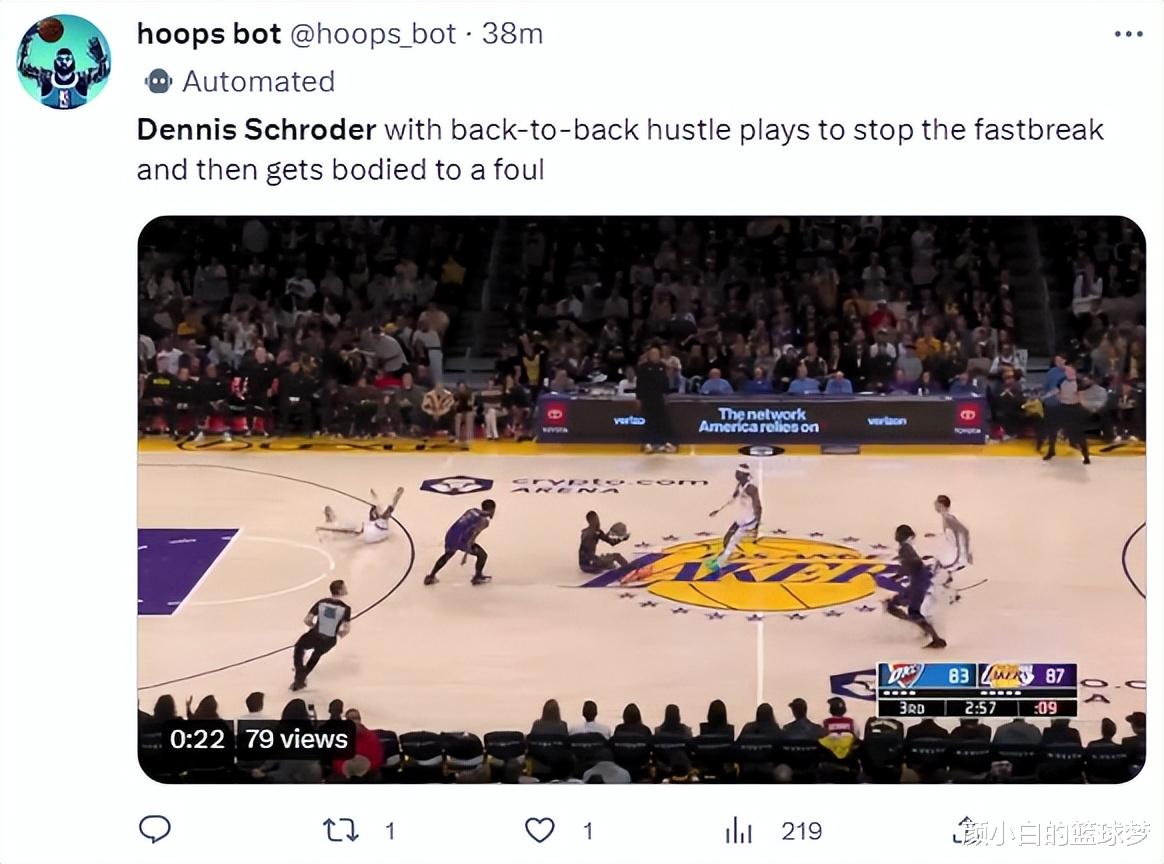This screenshot has height=864, width=1164.
Task: Click the Dennis Schroder bold text
Action: pos(256,130)
